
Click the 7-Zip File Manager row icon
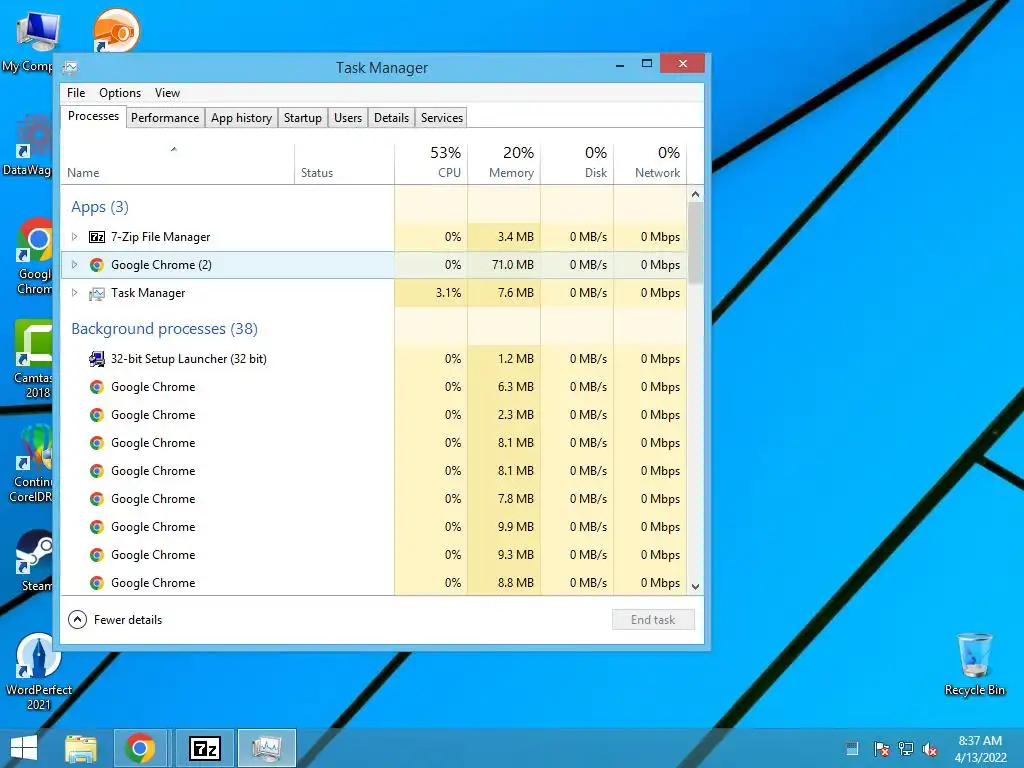coord(97,236)
